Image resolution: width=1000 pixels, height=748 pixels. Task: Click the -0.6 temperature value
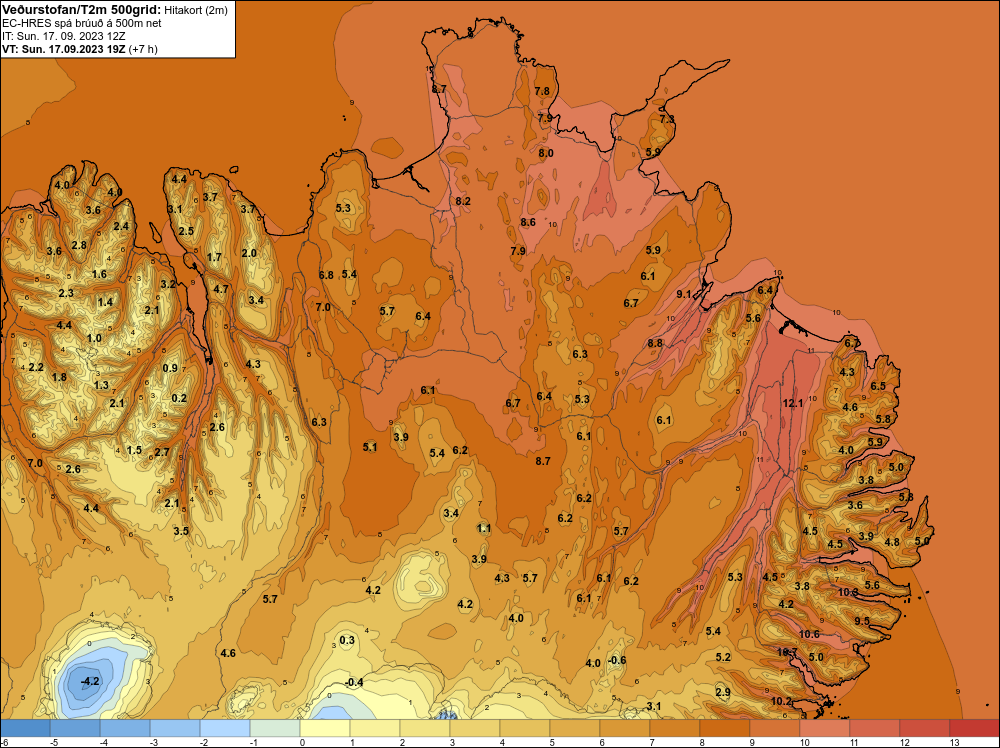coord(617,660)
